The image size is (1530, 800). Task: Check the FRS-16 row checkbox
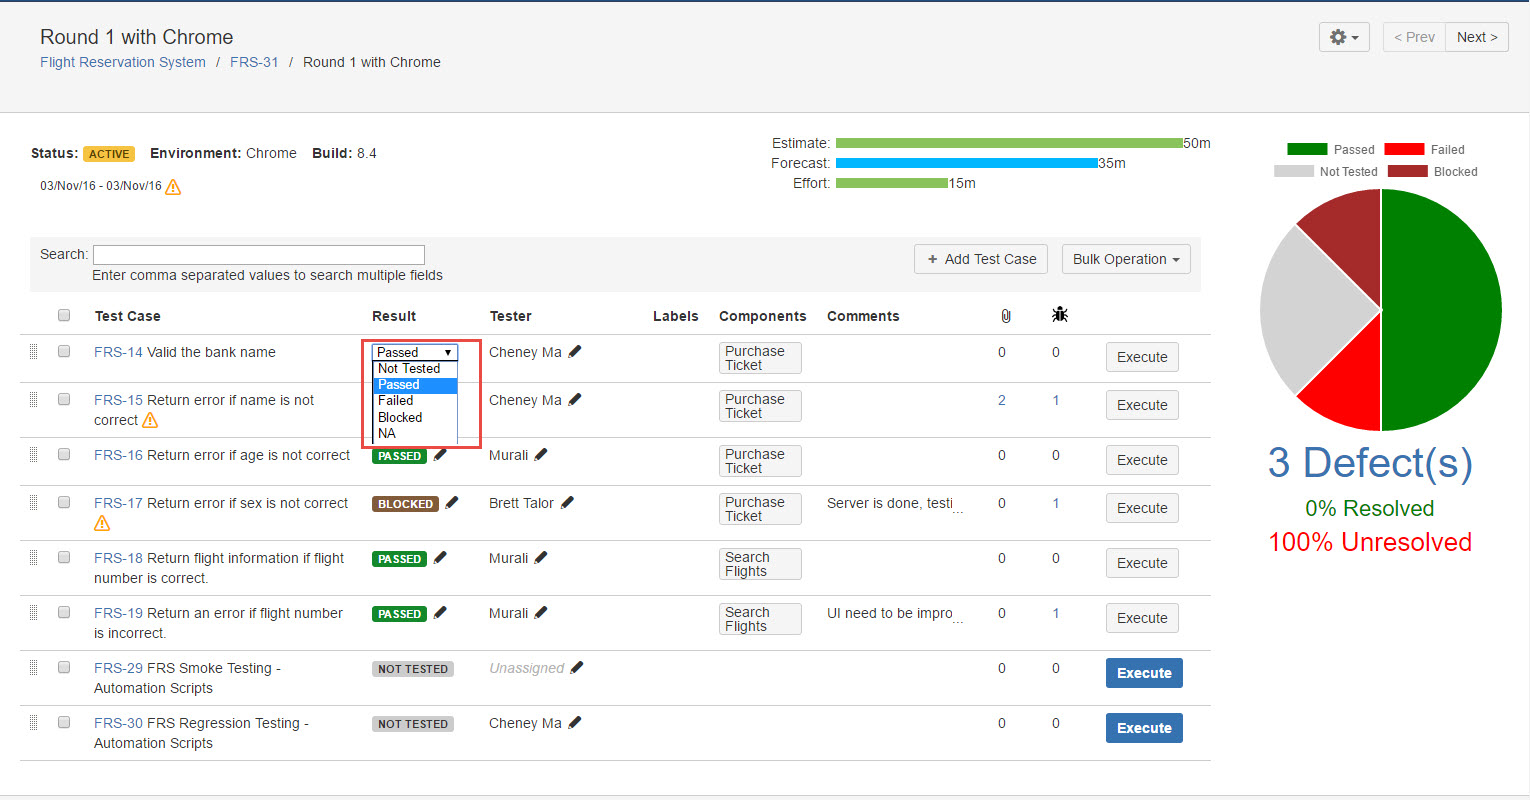coord(64,454)
